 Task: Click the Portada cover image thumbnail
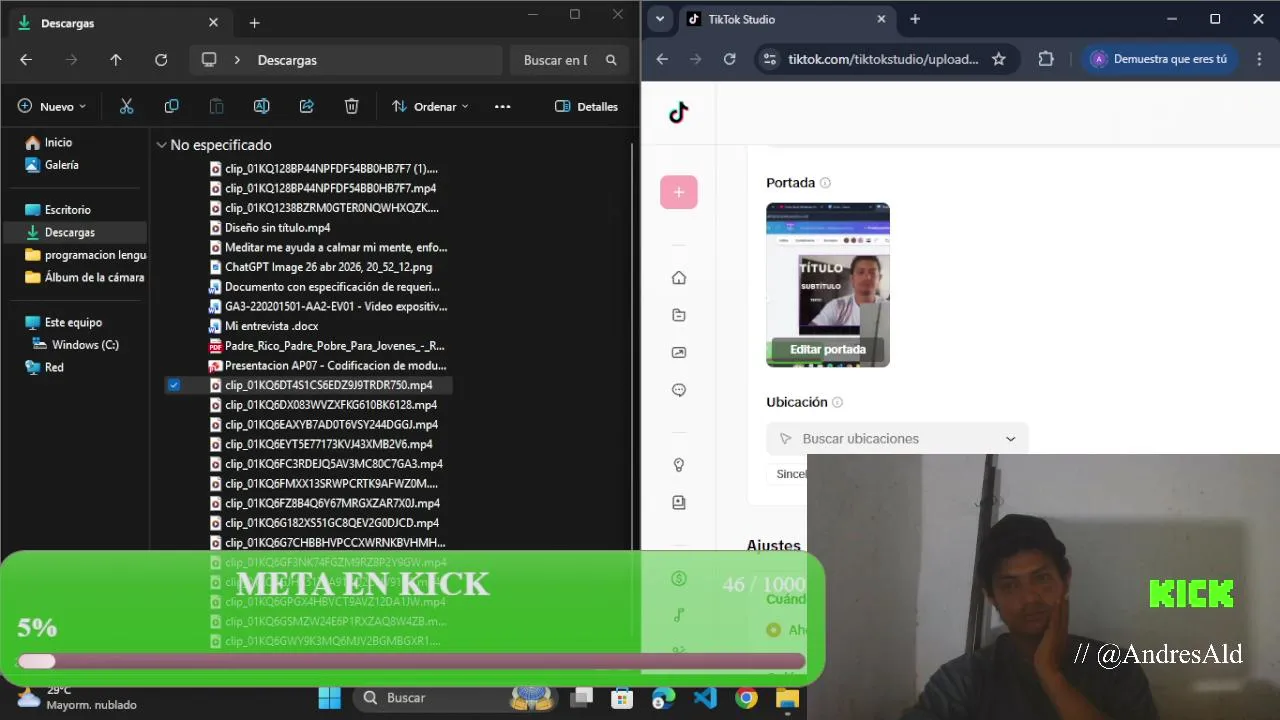point(828,285)
